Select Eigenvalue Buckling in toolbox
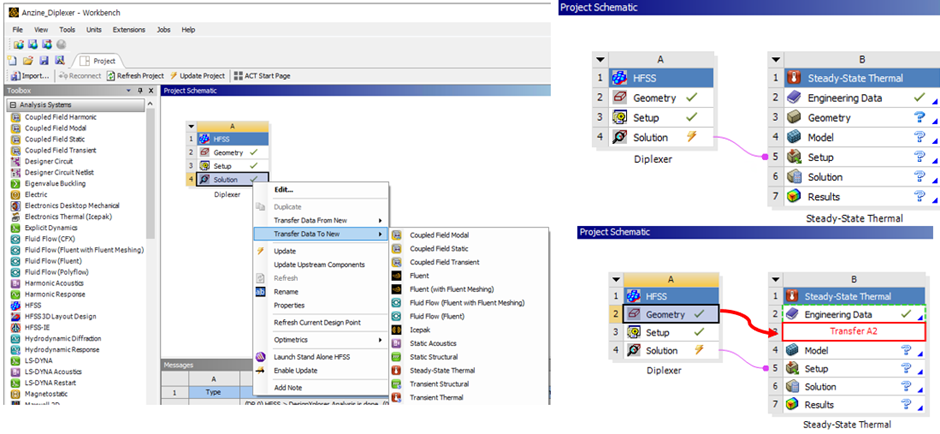This screenshot has height=434, width=940. tap(55, 183)
